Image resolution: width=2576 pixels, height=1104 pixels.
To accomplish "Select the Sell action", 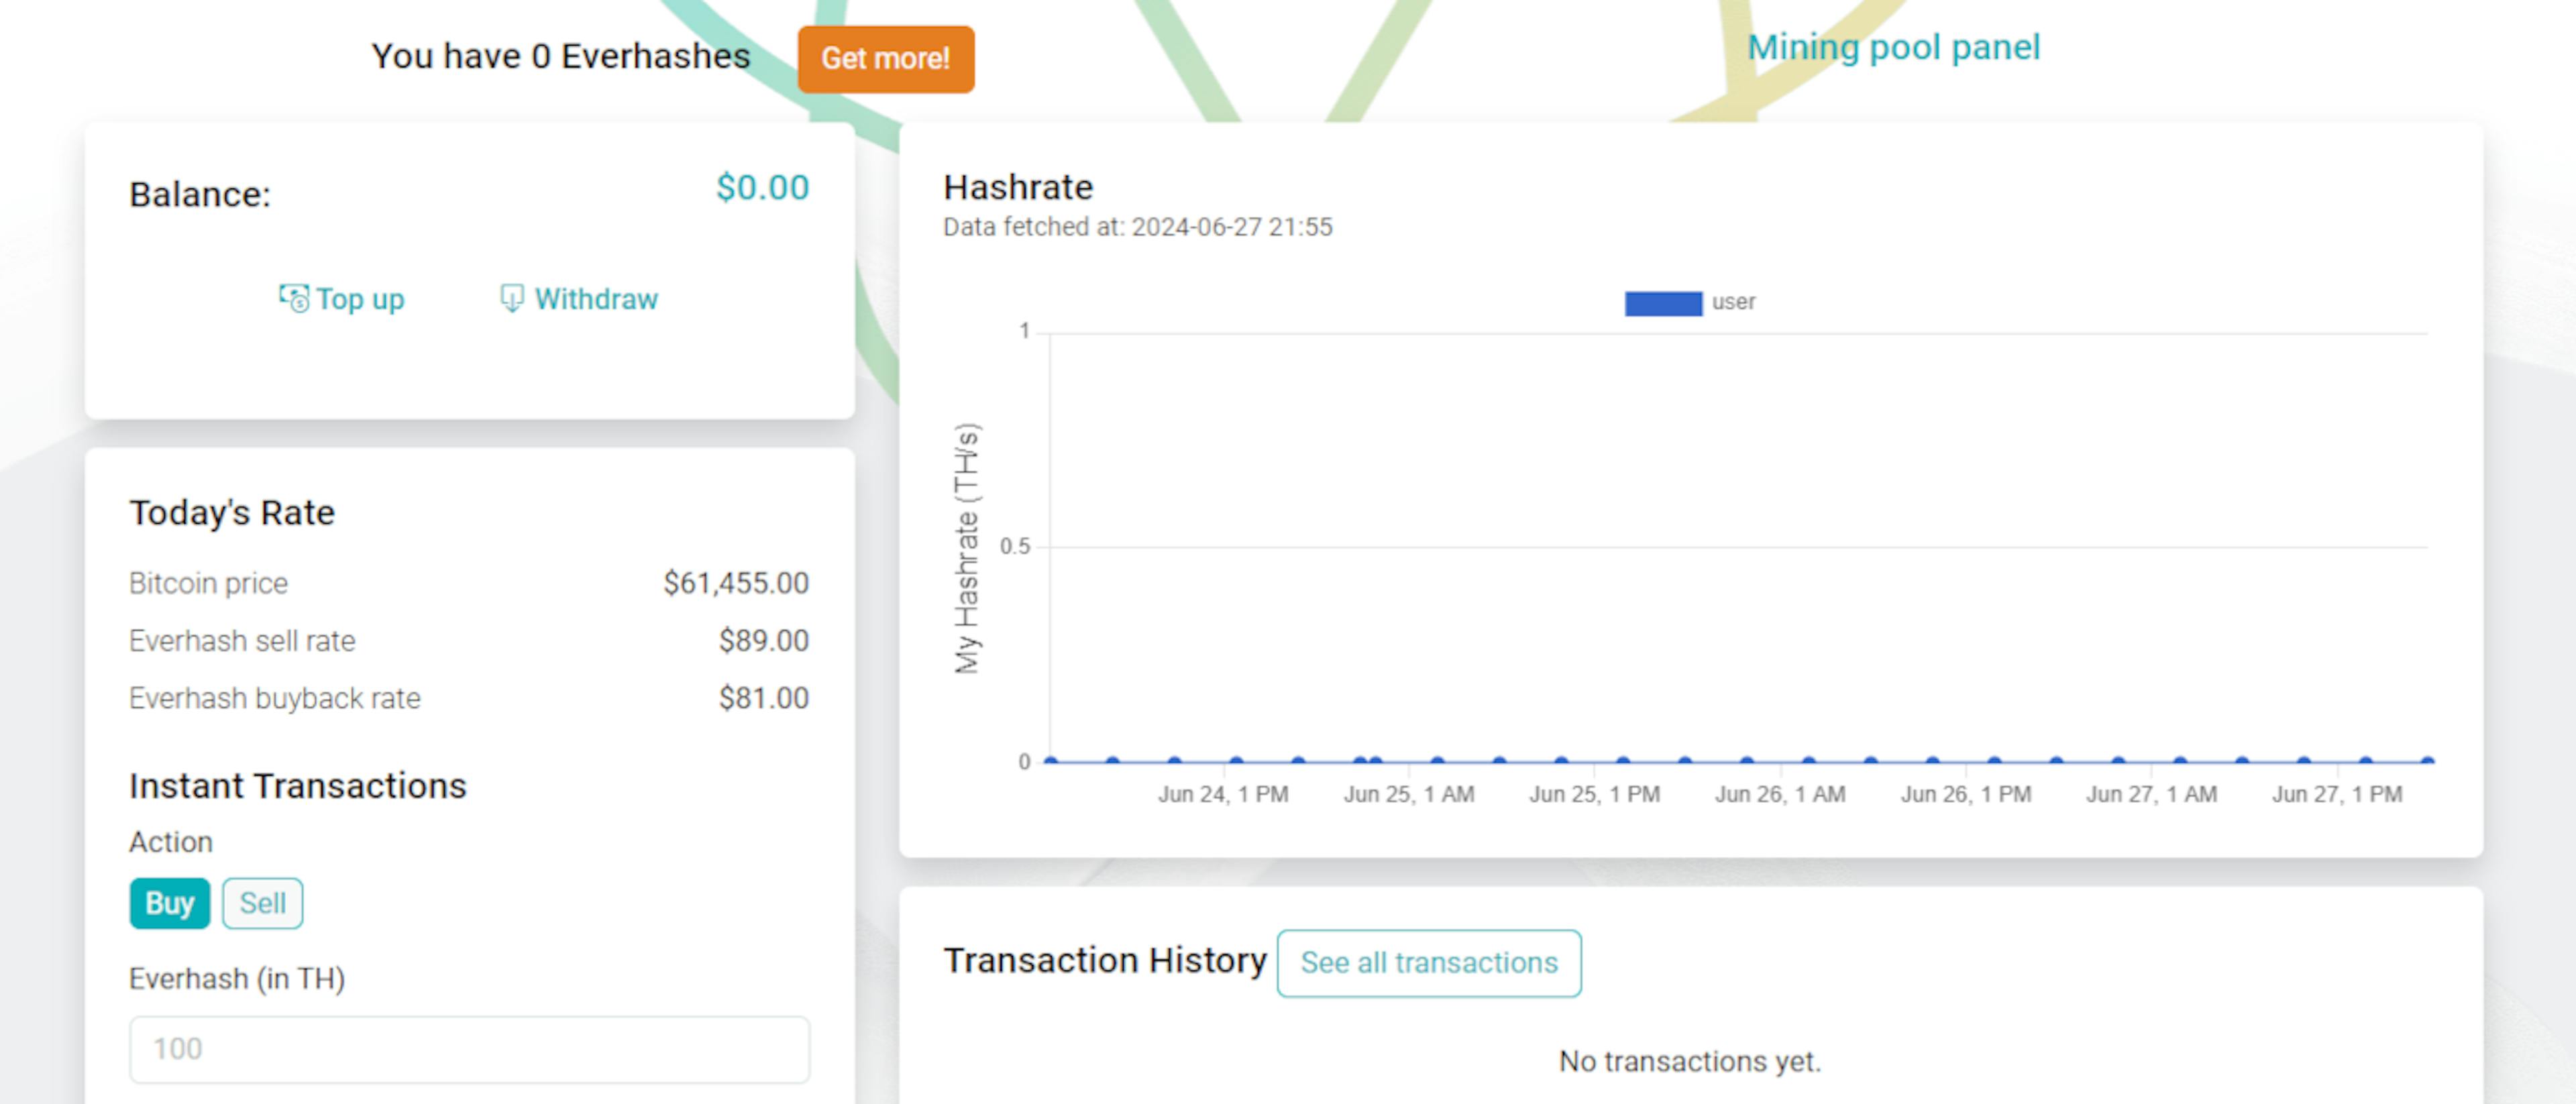I will point(262,903).
